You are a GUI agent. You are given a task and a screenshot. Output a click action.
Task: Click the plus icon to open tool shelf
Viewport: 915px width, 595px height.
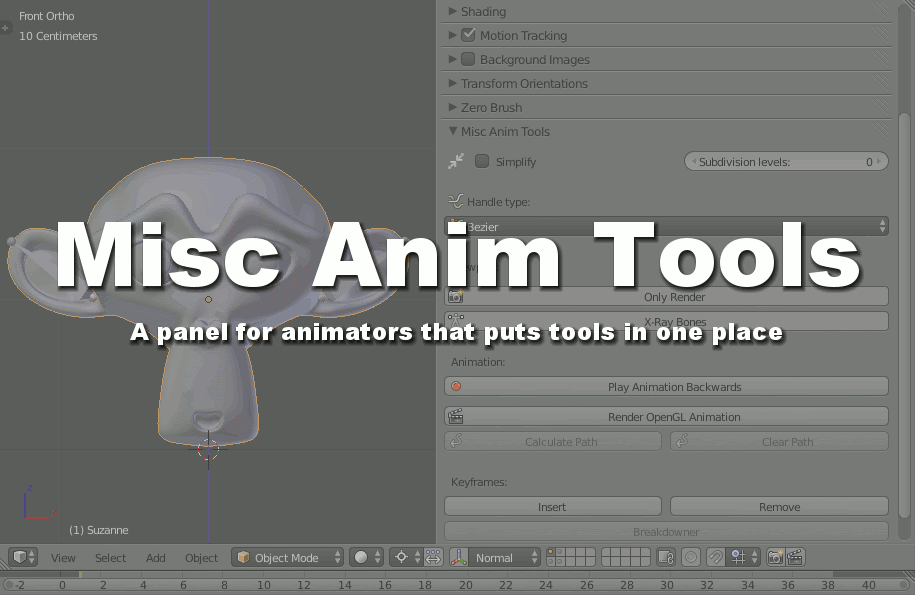[x=5, y=27]
